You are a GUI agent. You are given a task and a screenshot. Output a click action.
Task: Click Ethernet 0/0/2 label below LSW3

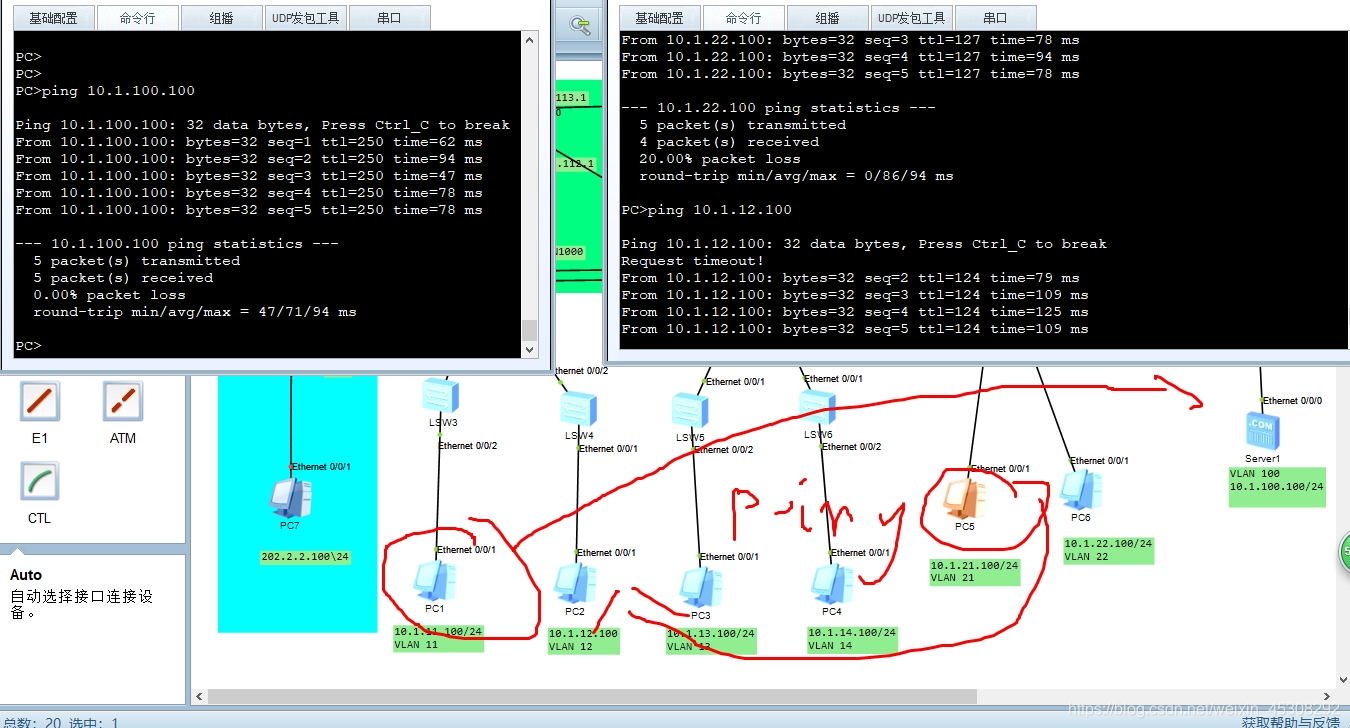(467, 445)
